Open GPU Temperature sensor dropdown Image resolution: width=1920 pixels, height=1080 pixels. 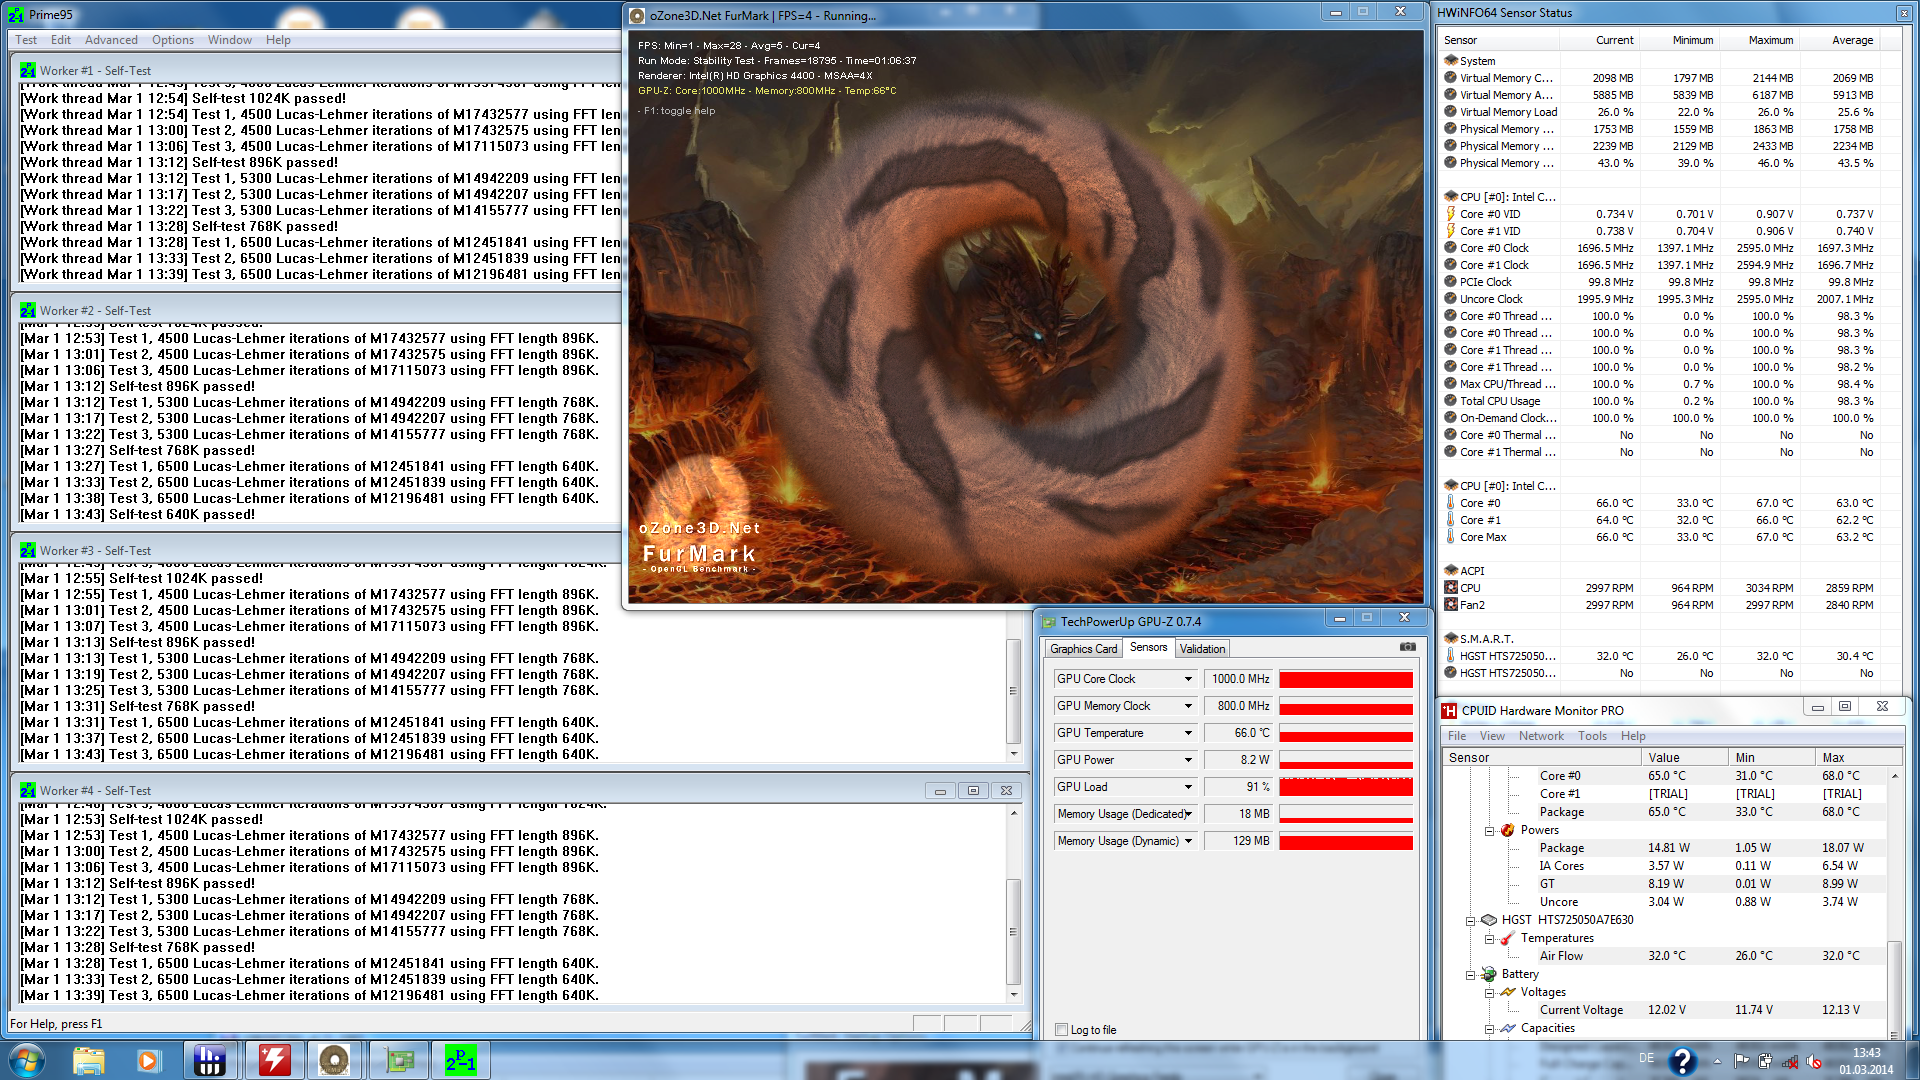pyautogui.click(x=1188, y=733)
